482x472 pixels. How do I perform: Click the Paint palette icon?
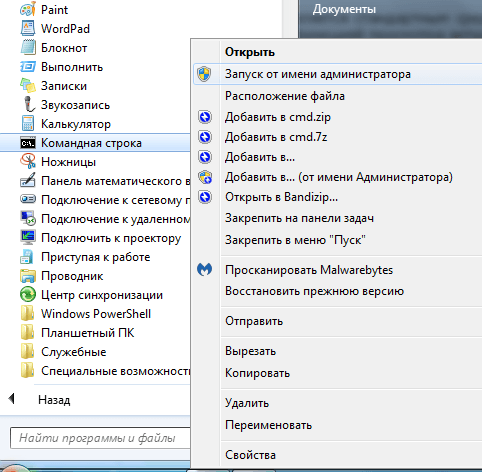click(x=28, y=9)
